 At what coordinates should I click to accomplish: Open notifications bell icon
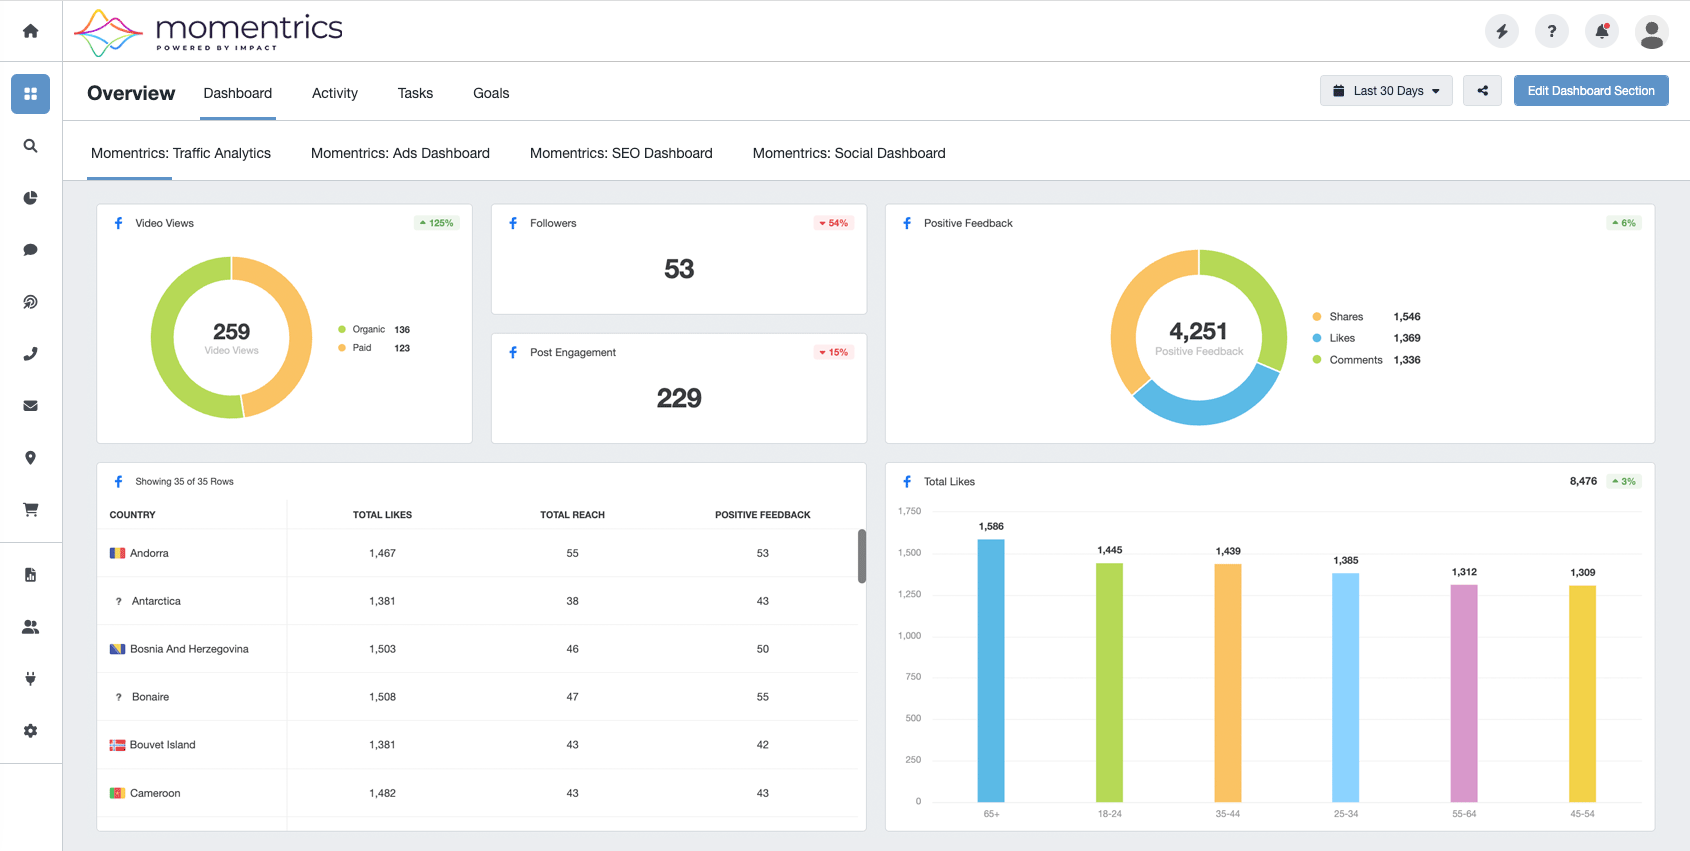[1602, 31]
